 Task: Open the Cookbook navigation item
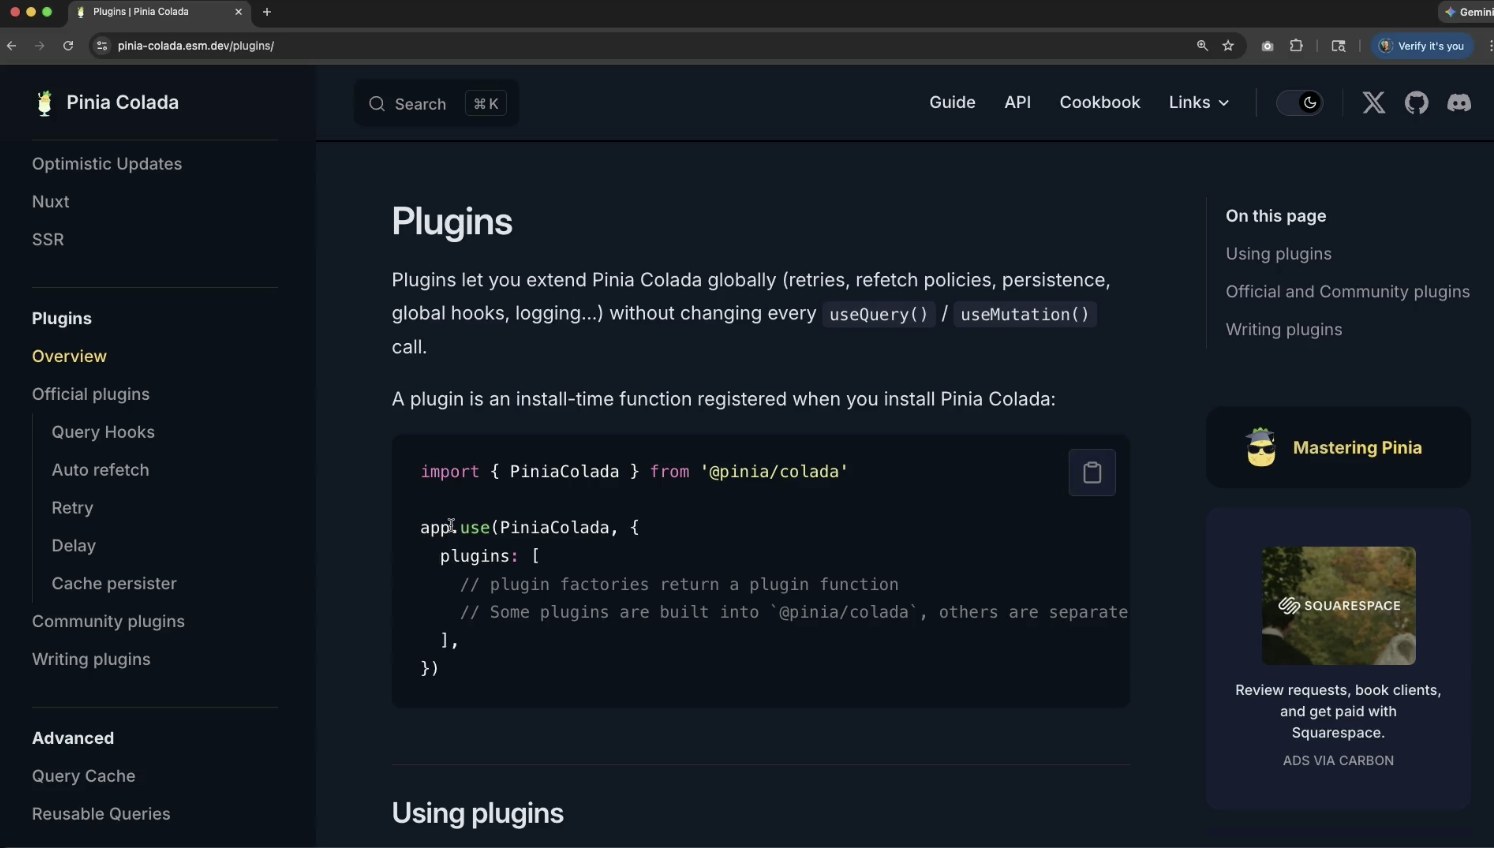[1100, 103]
